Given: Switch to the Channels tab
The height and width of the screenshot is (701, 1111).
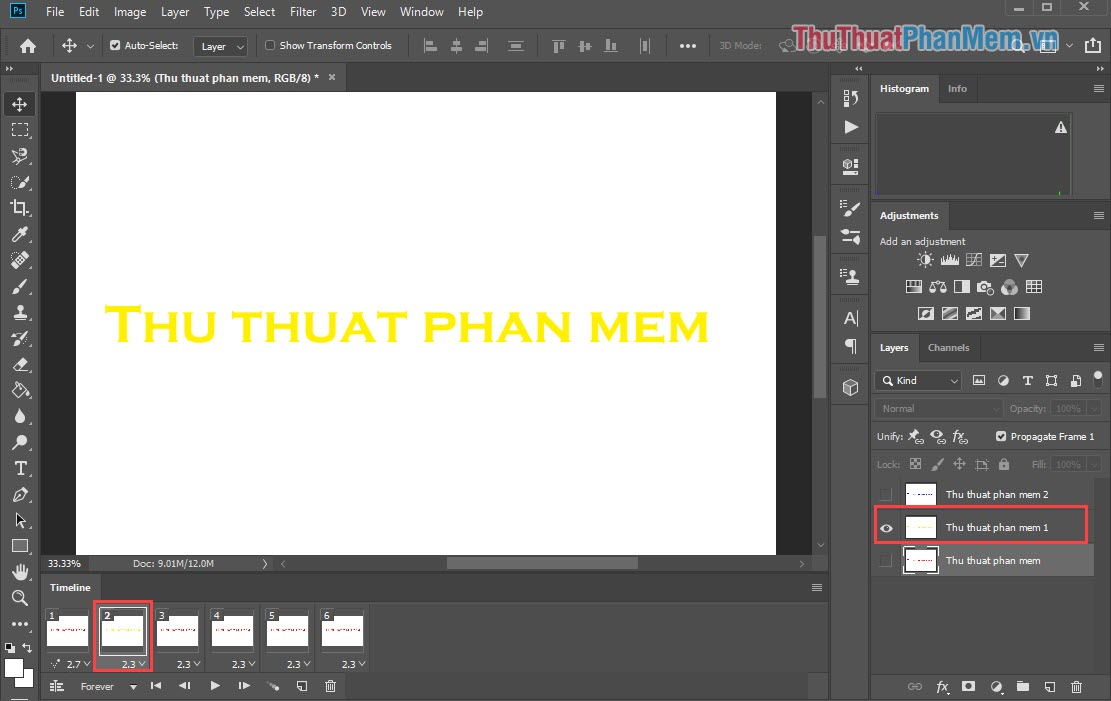Looking at the screenshot, I should [948, 347].
